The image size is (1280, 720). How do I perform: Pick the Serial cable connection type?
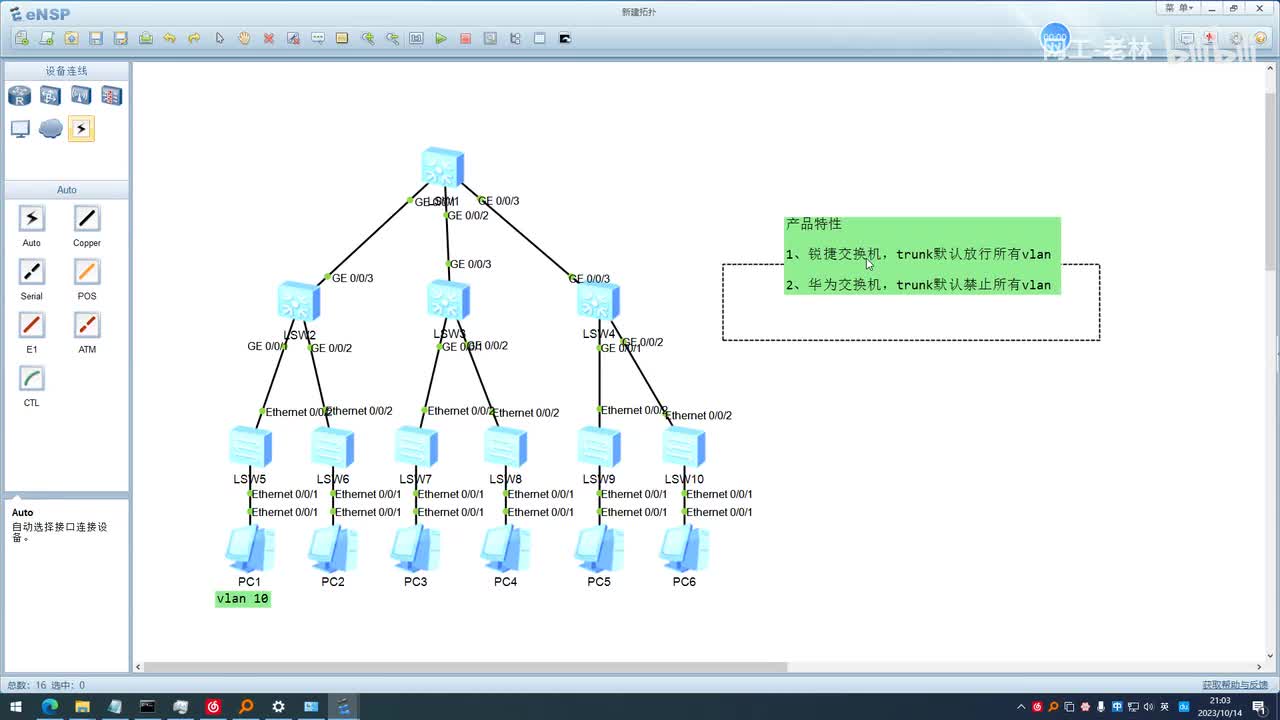tap(32, 272)
